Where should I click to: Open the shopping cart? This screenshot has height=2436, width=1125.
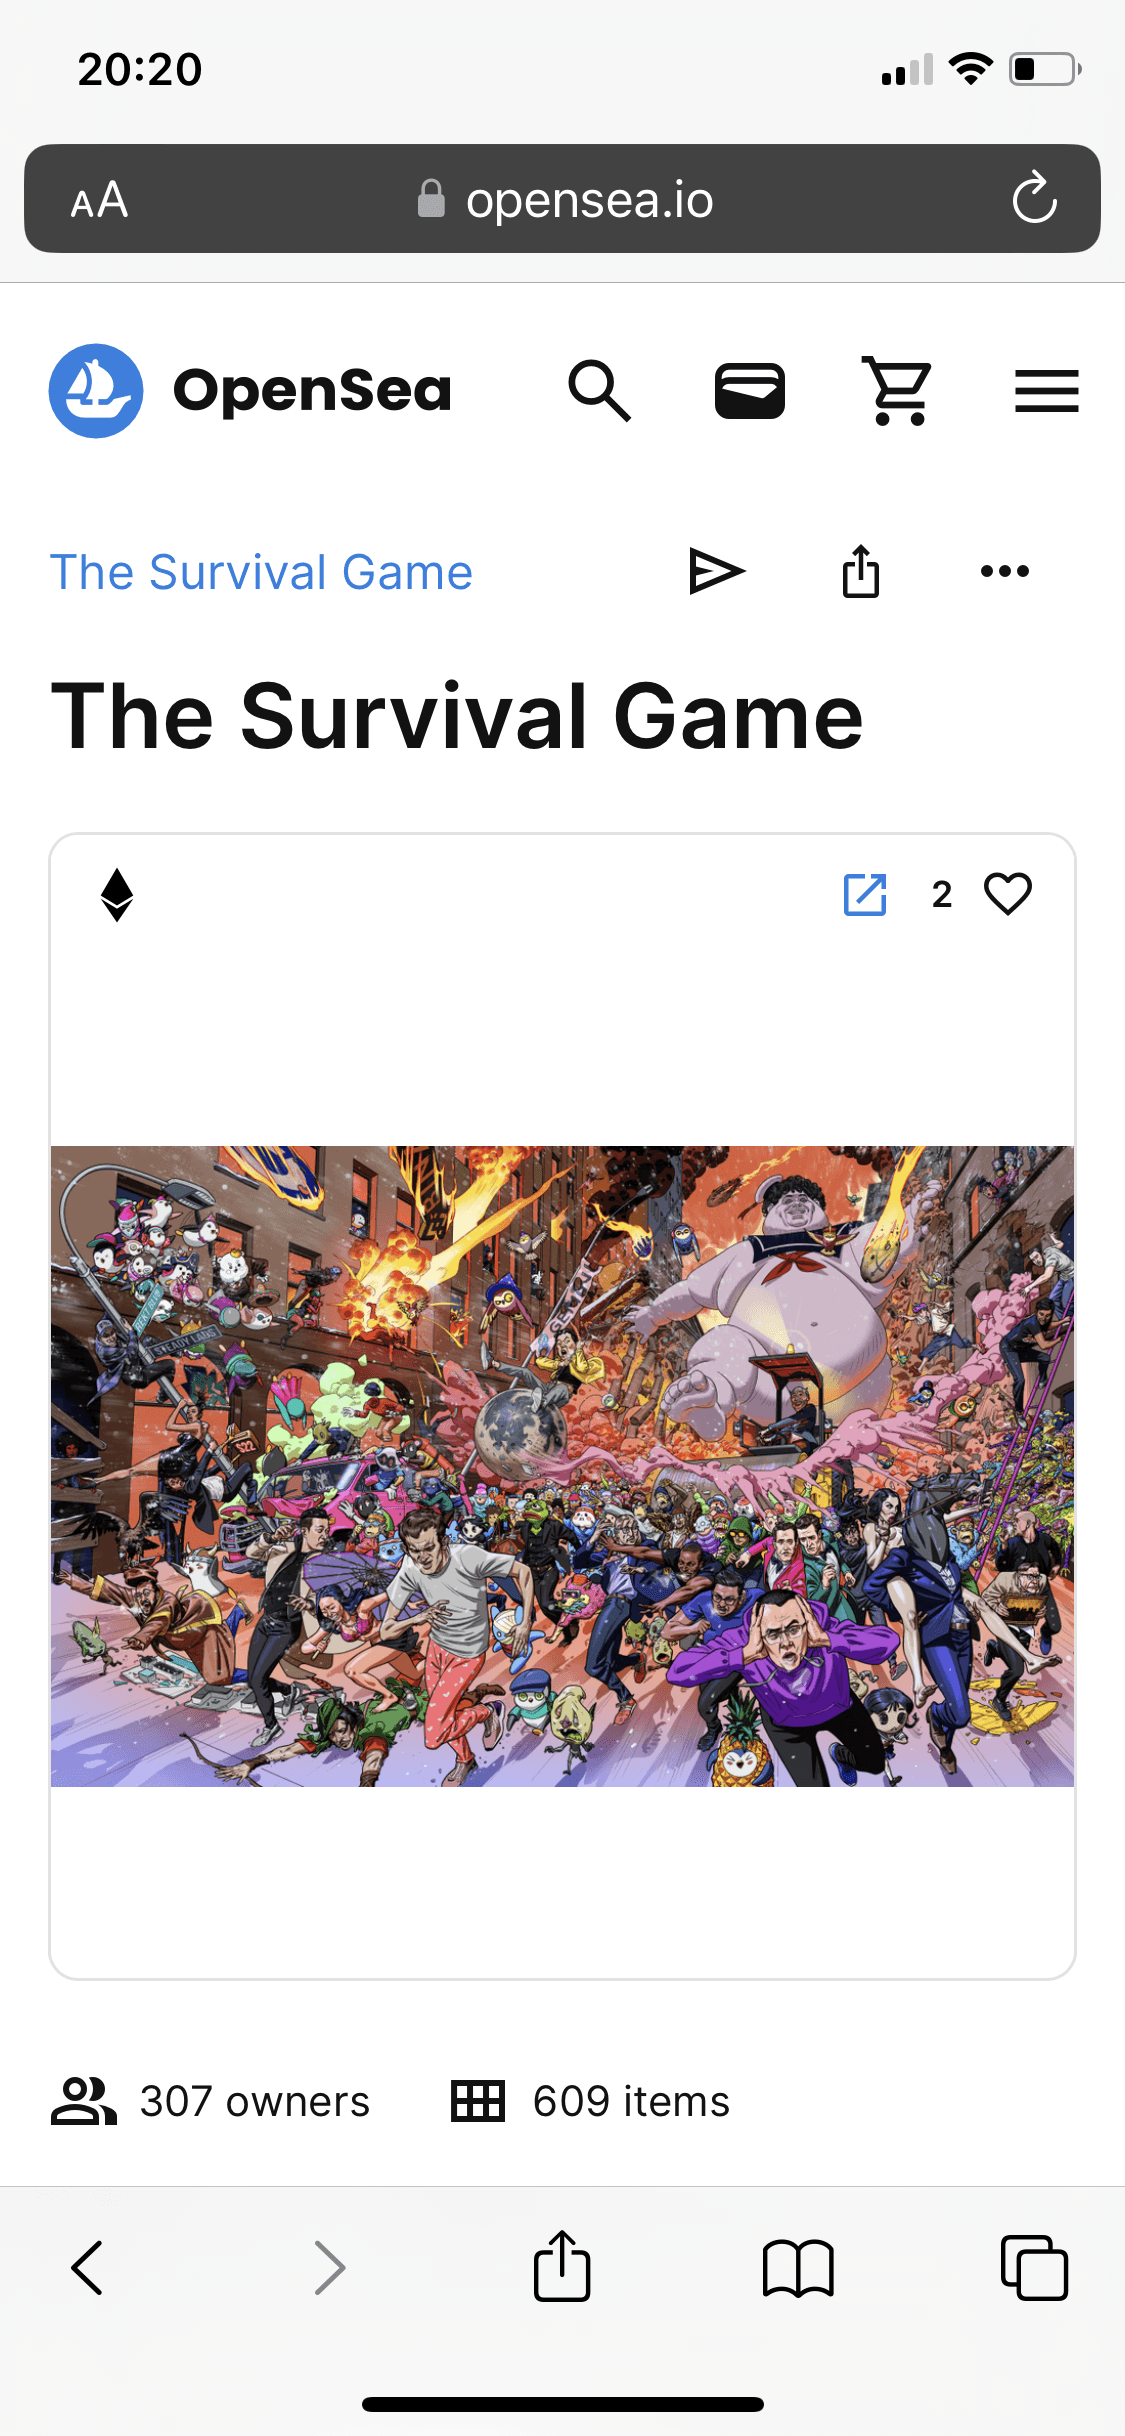pos(897,390)
